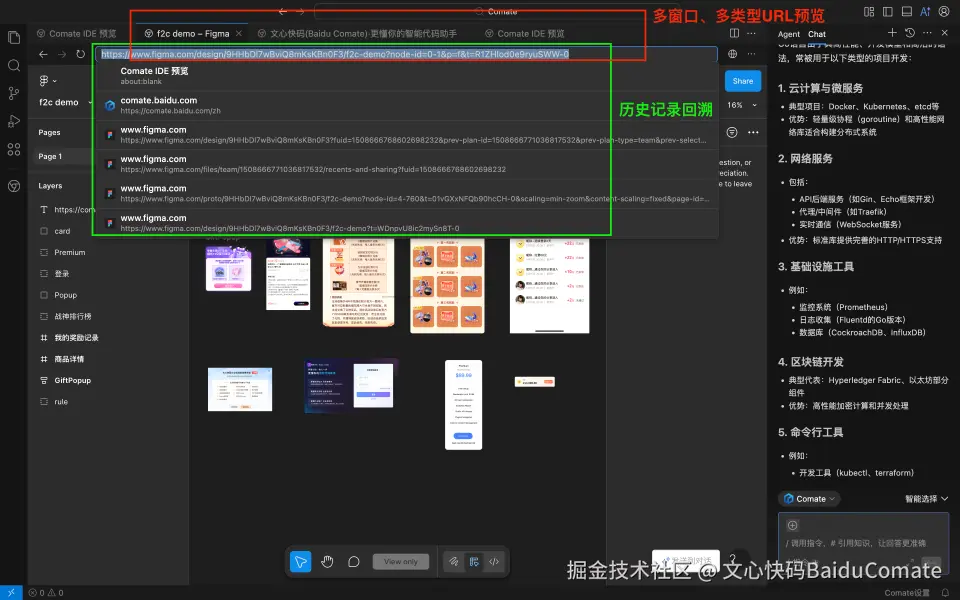Choose comate.baidu.com history entry
Screen dimensions: 960x600
point(407,105)
